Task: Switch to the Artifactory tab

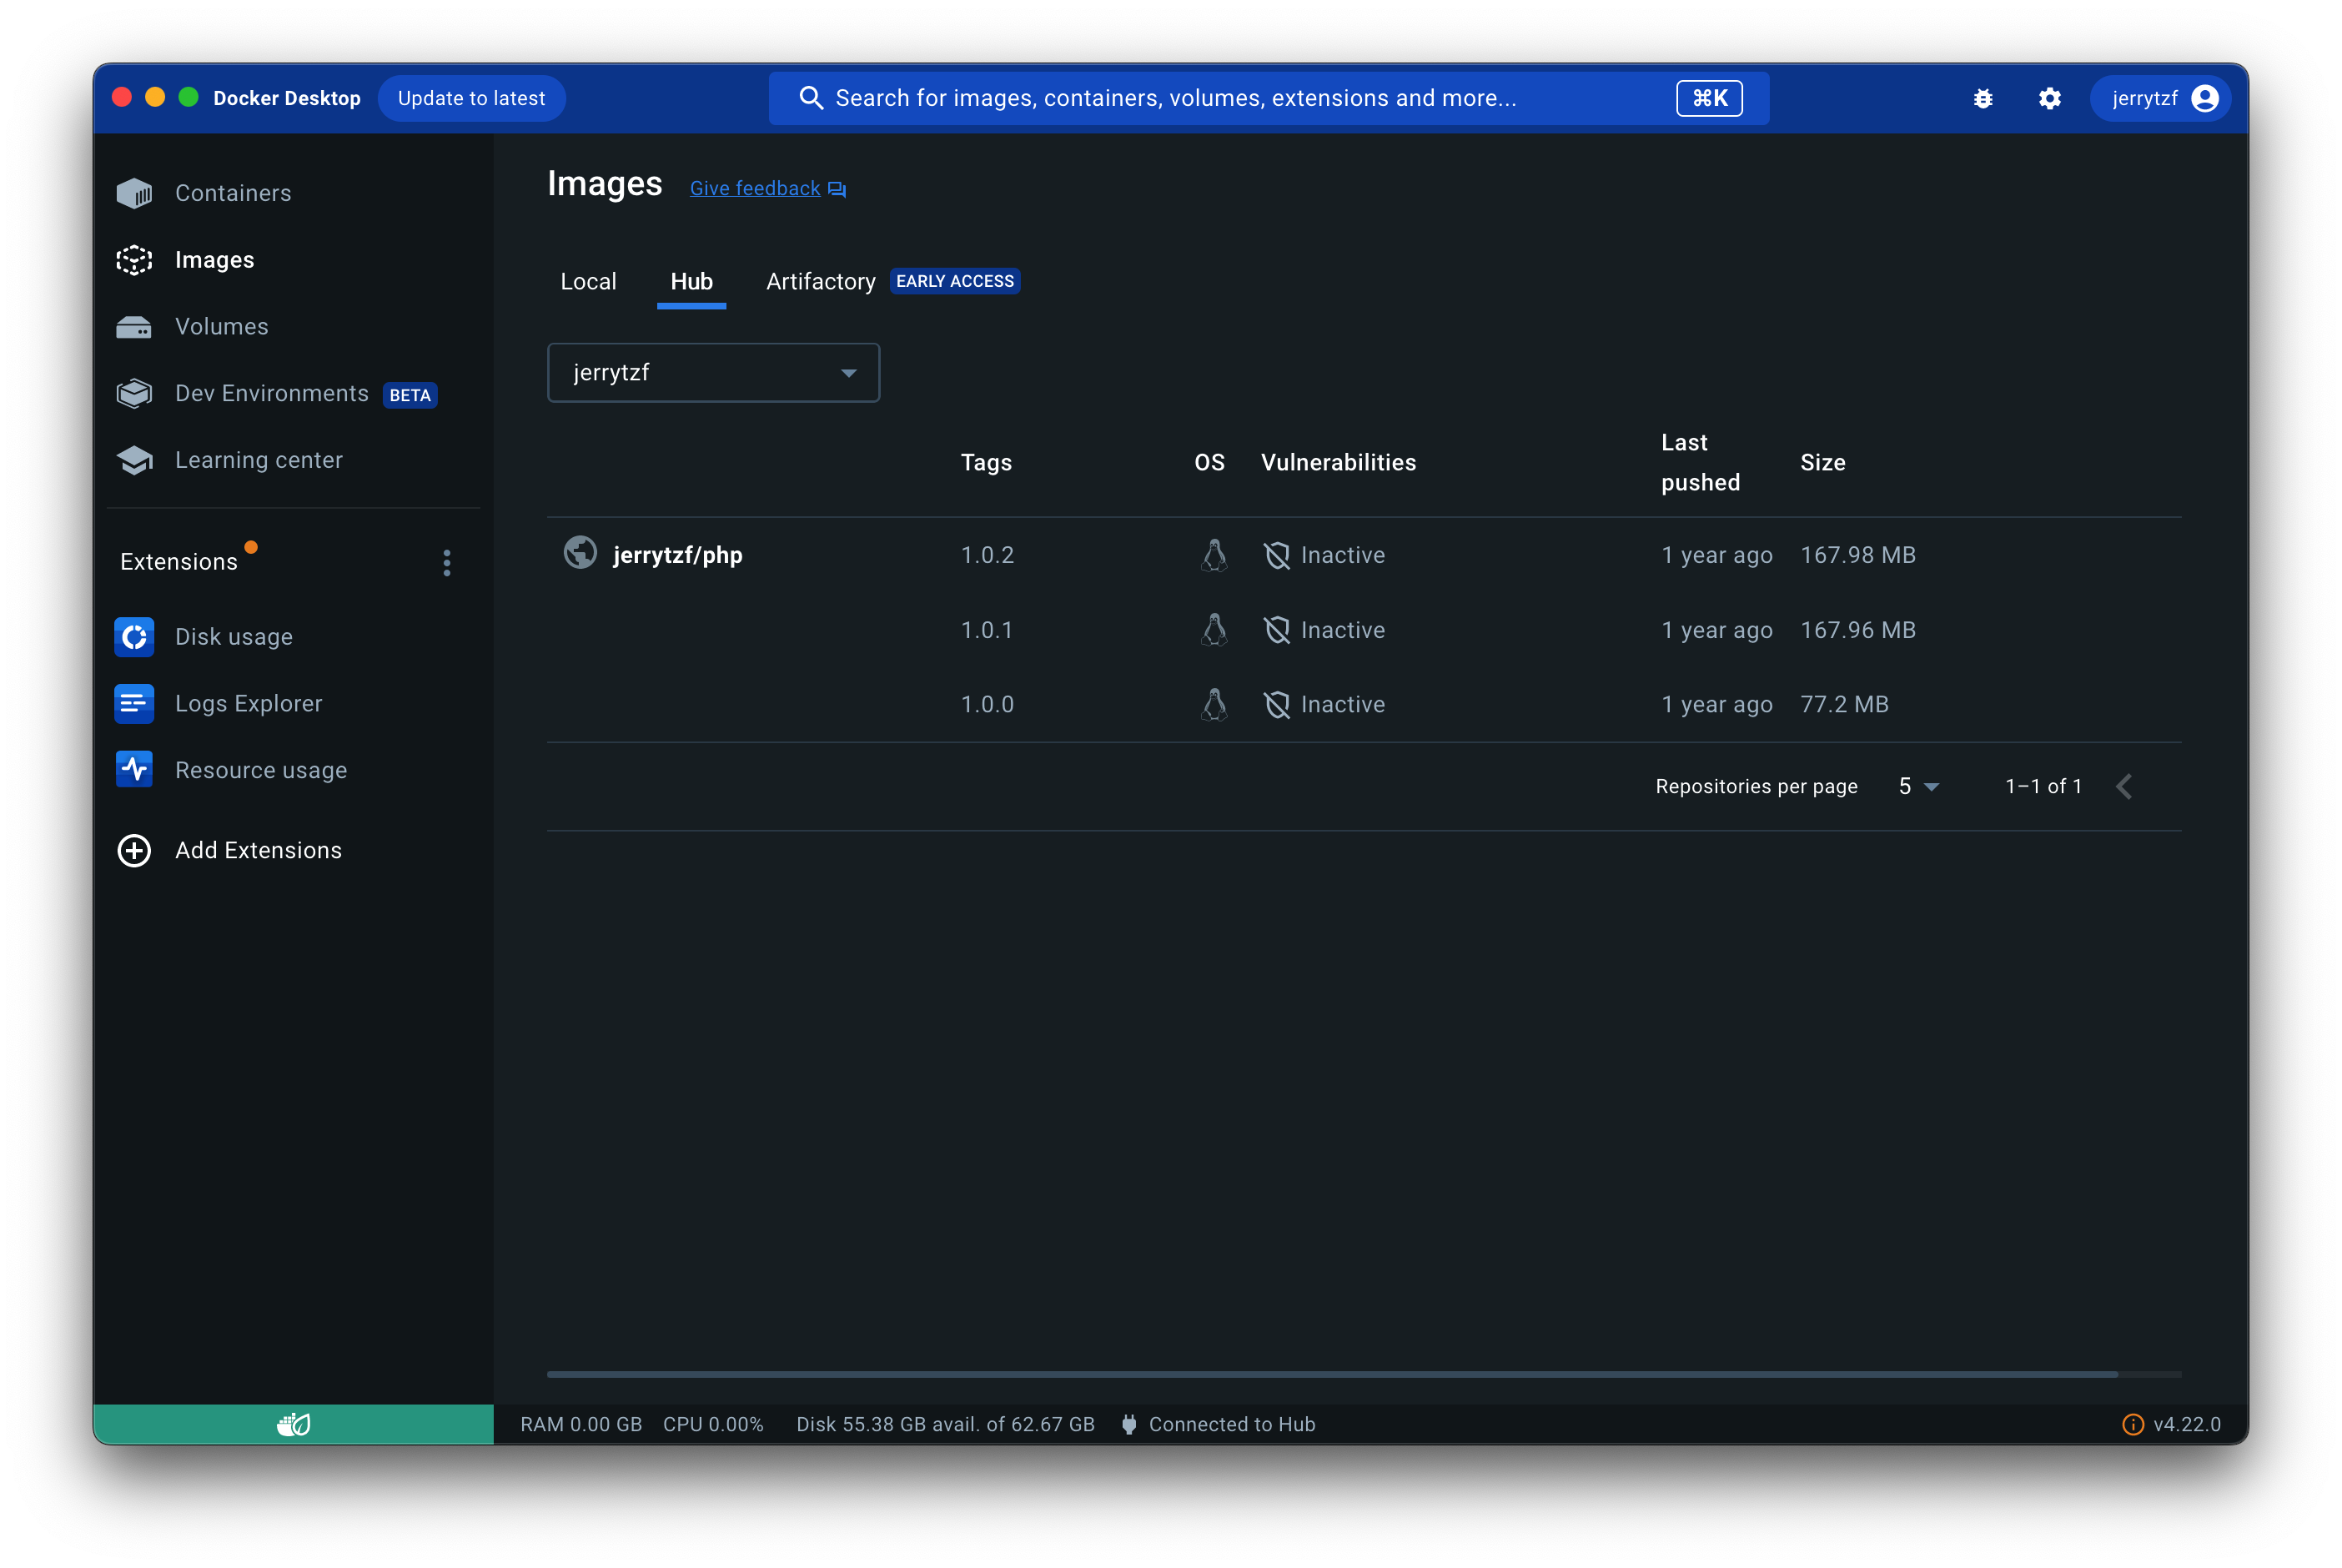Action: (821, 282)
